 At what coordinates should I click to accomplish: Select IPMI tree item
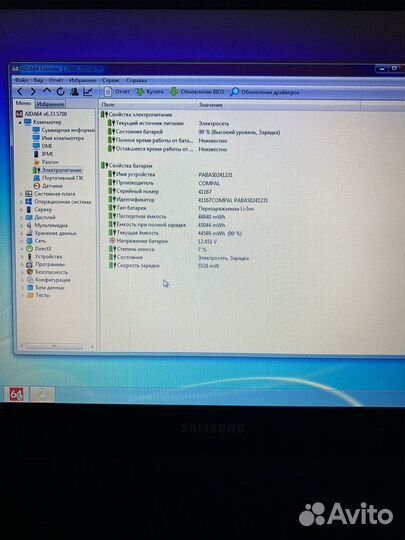[43, 154]
